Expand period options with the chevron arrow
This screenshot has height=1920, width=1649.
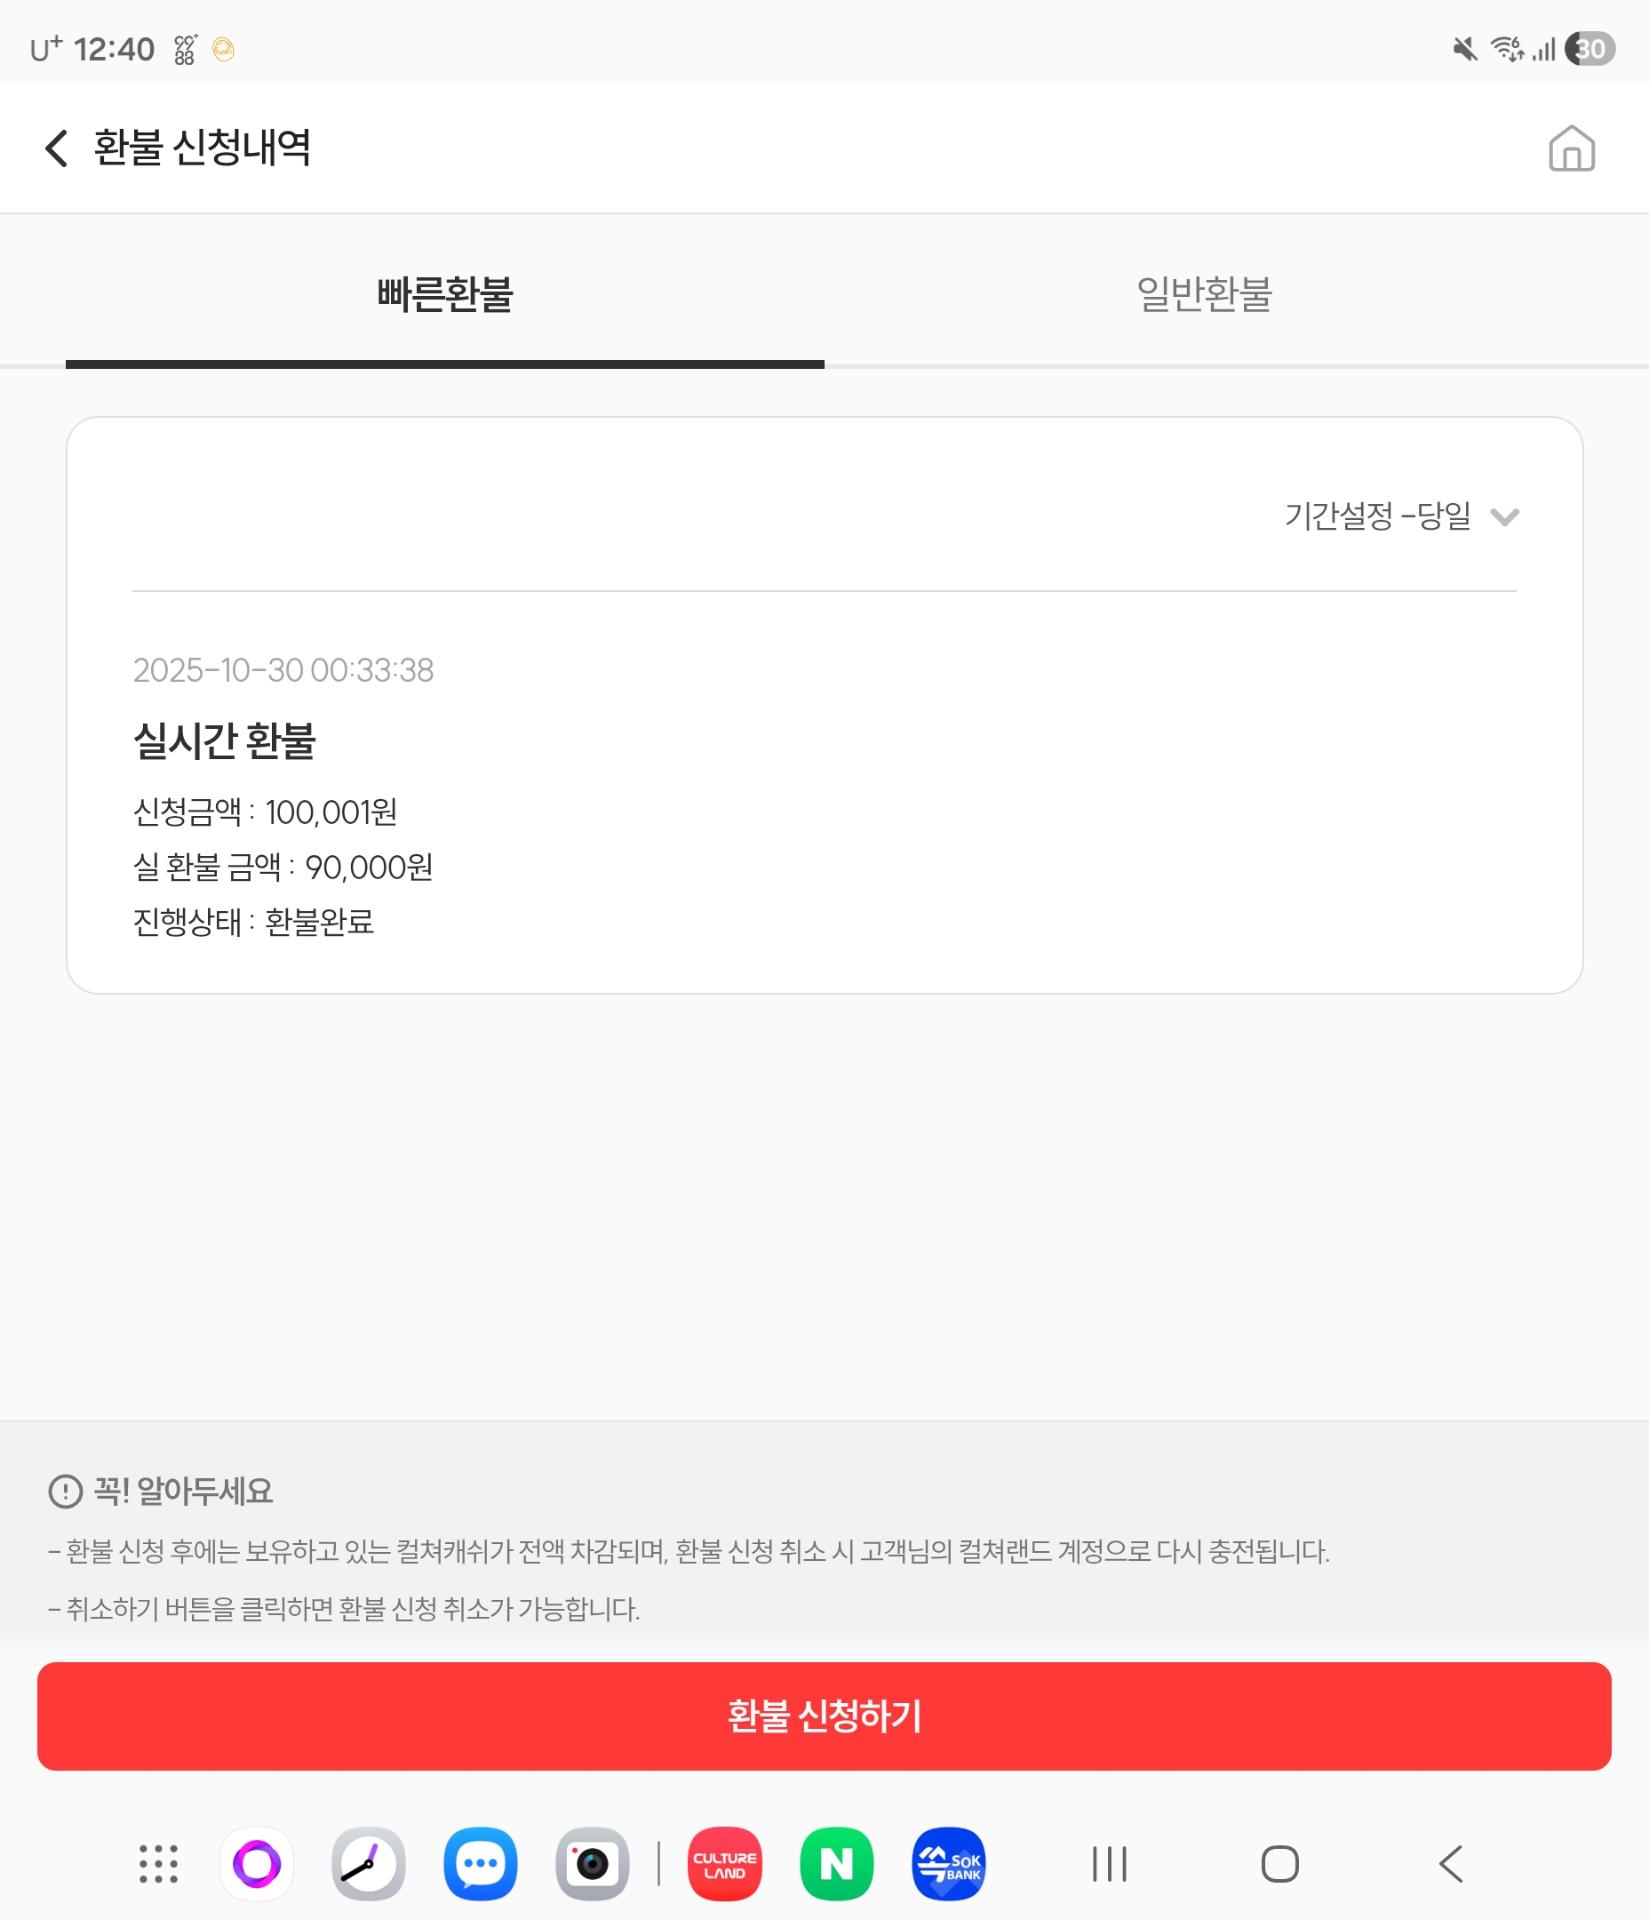tap(1504, 517)
